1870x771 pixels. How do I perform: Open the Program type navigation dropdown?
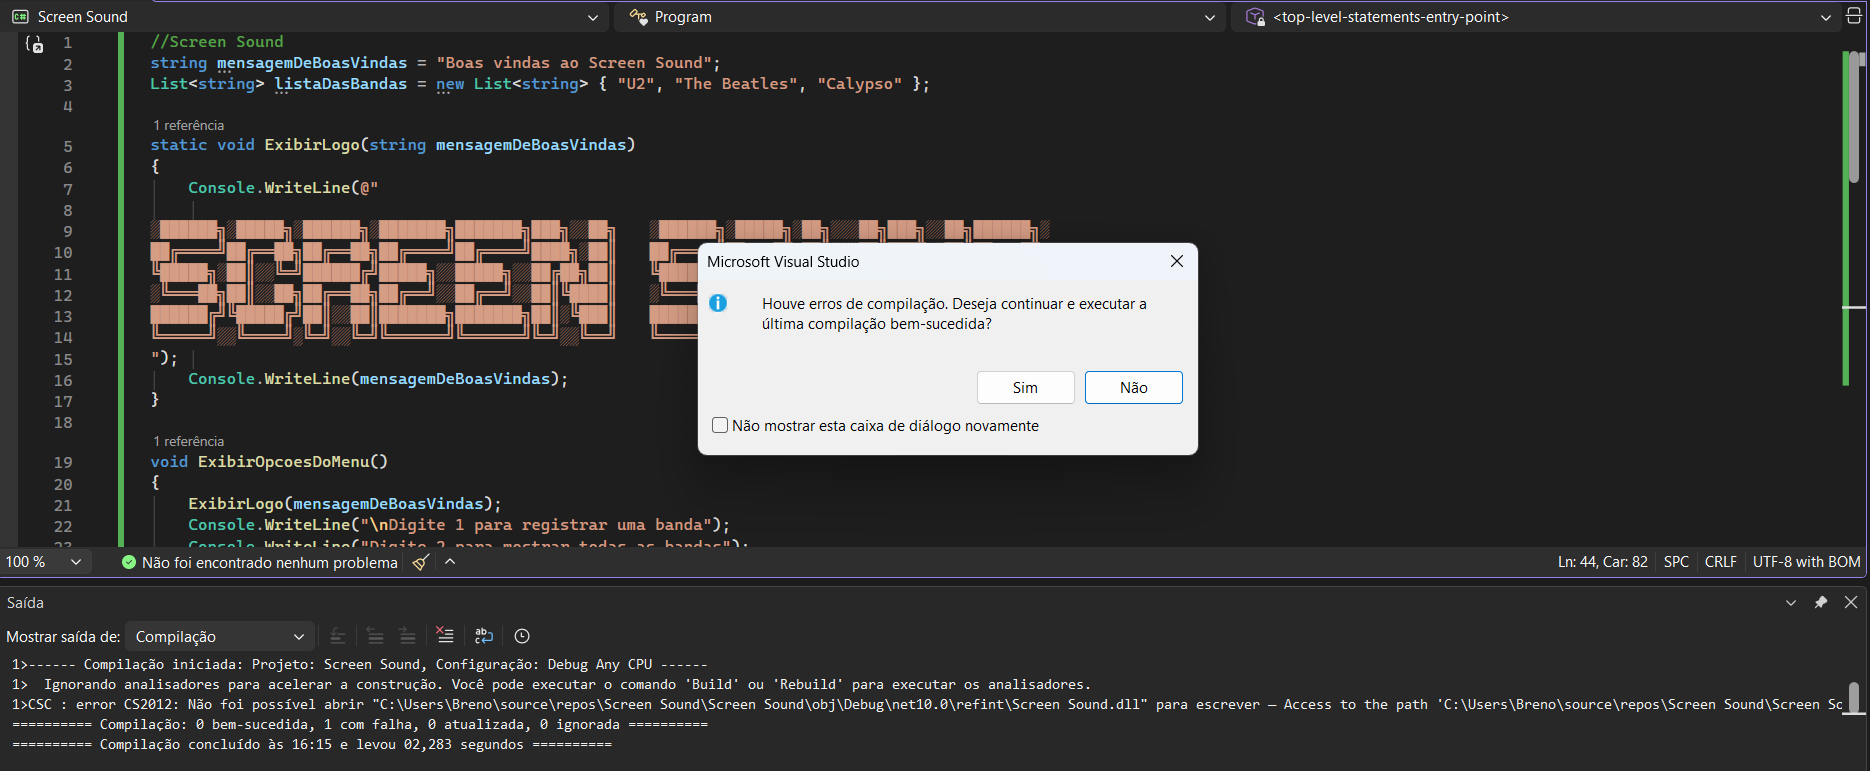point(1210,17)
